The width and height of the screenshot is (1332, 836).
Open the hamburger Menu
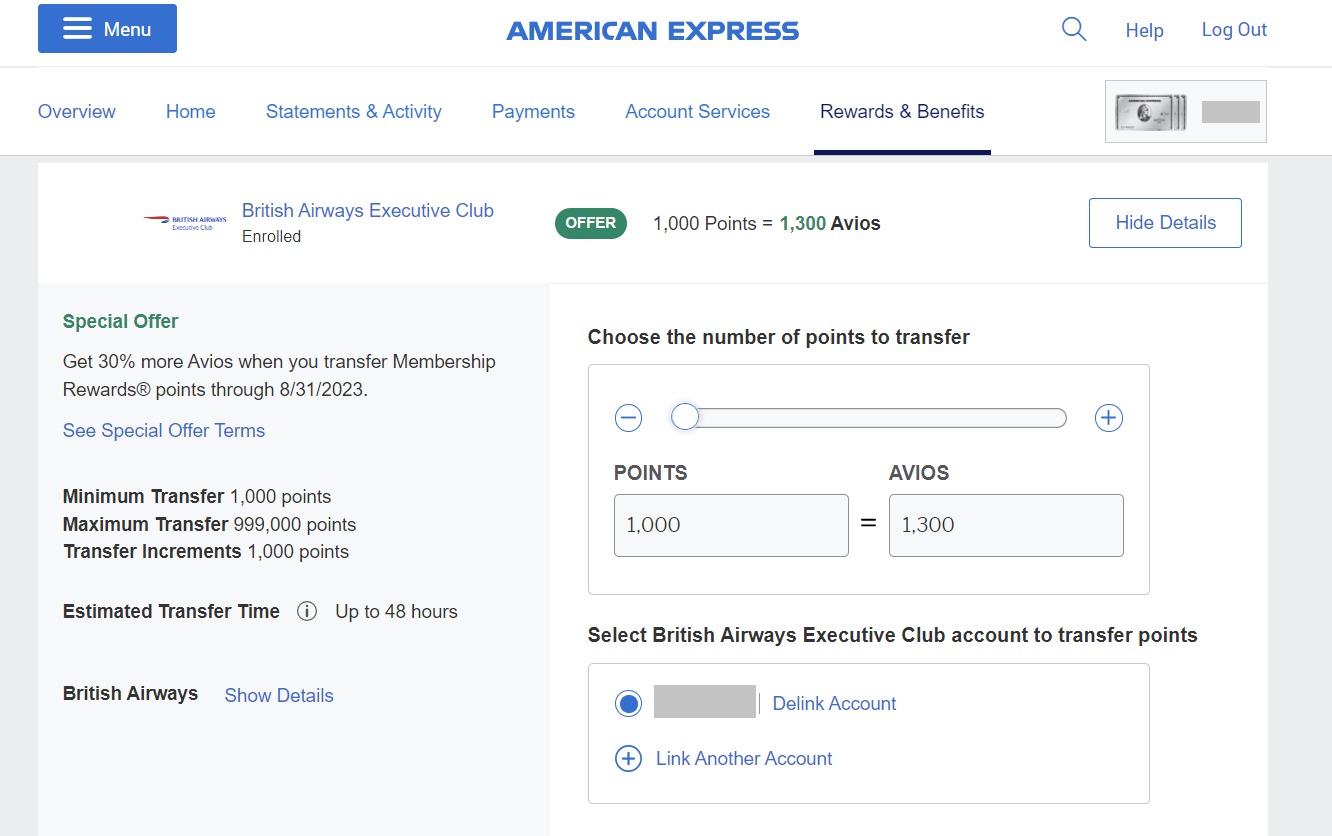[107, 28]
